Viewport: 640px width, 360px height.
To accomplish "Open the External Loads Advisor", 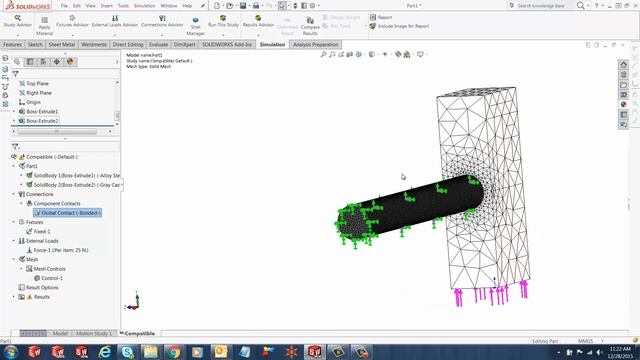I will click(115, 21).
